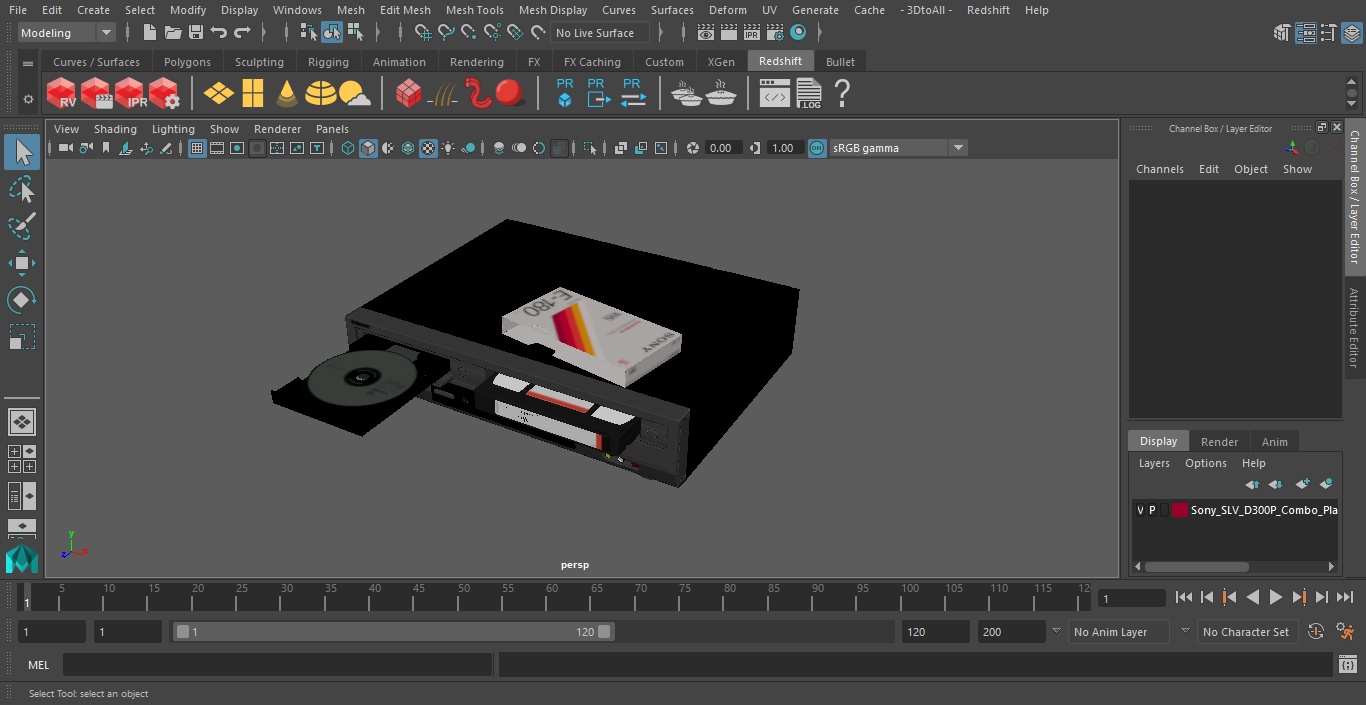Click the Open scene folder icon

coord(173,33)
